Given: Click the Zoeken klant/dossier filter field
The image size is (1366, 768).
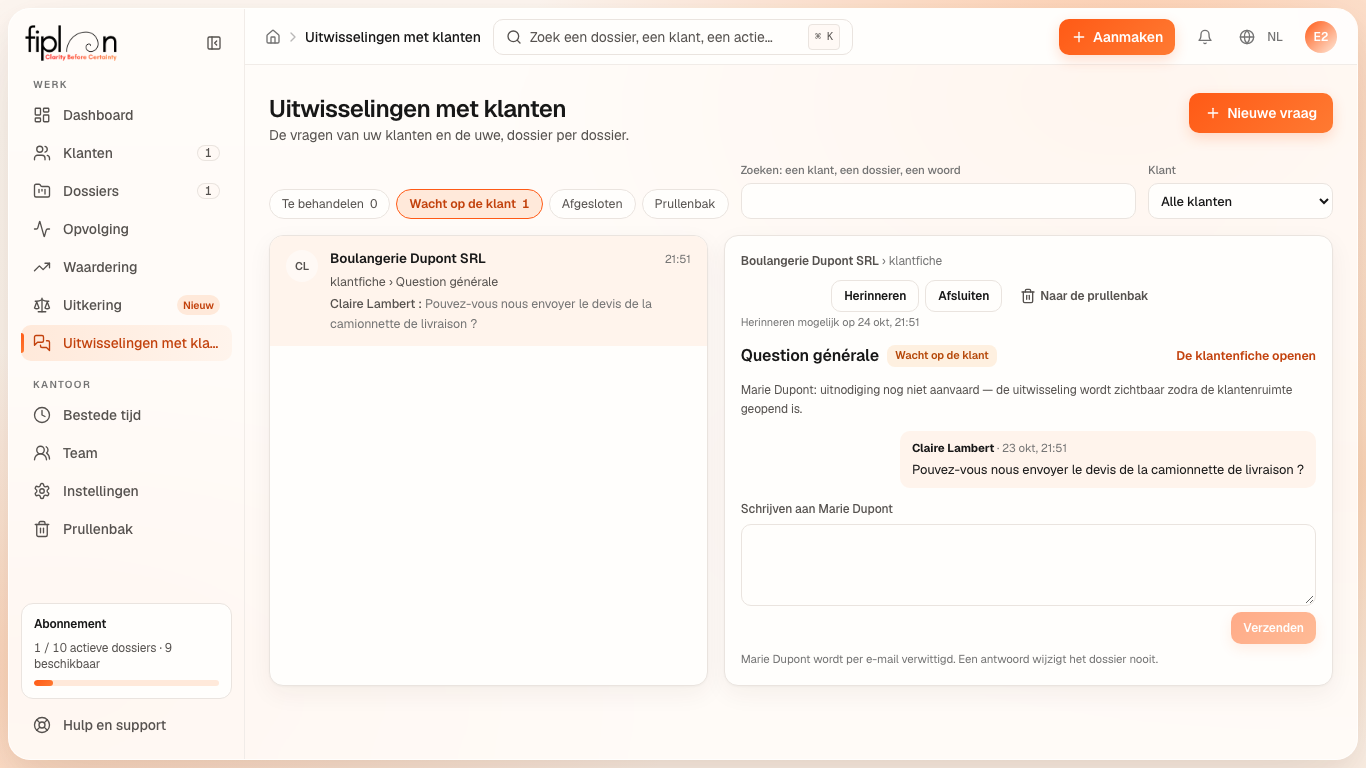Looking at the screenshot, I should (938, 201).
